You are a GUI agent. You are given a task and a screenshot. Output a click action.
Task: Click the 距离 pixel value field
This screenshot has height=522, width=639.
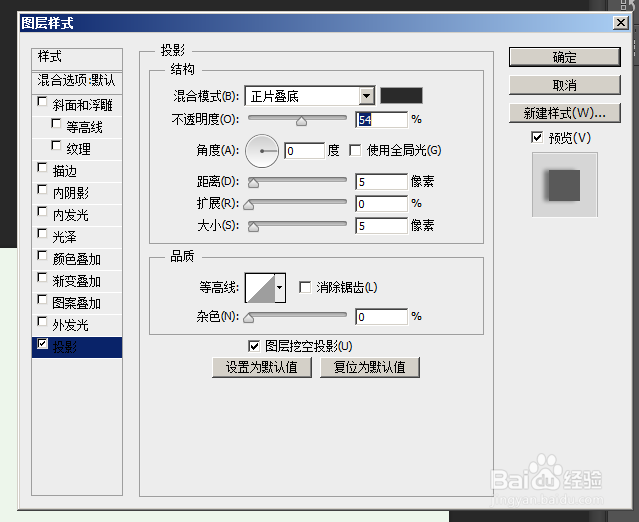(x=381, y=182)
